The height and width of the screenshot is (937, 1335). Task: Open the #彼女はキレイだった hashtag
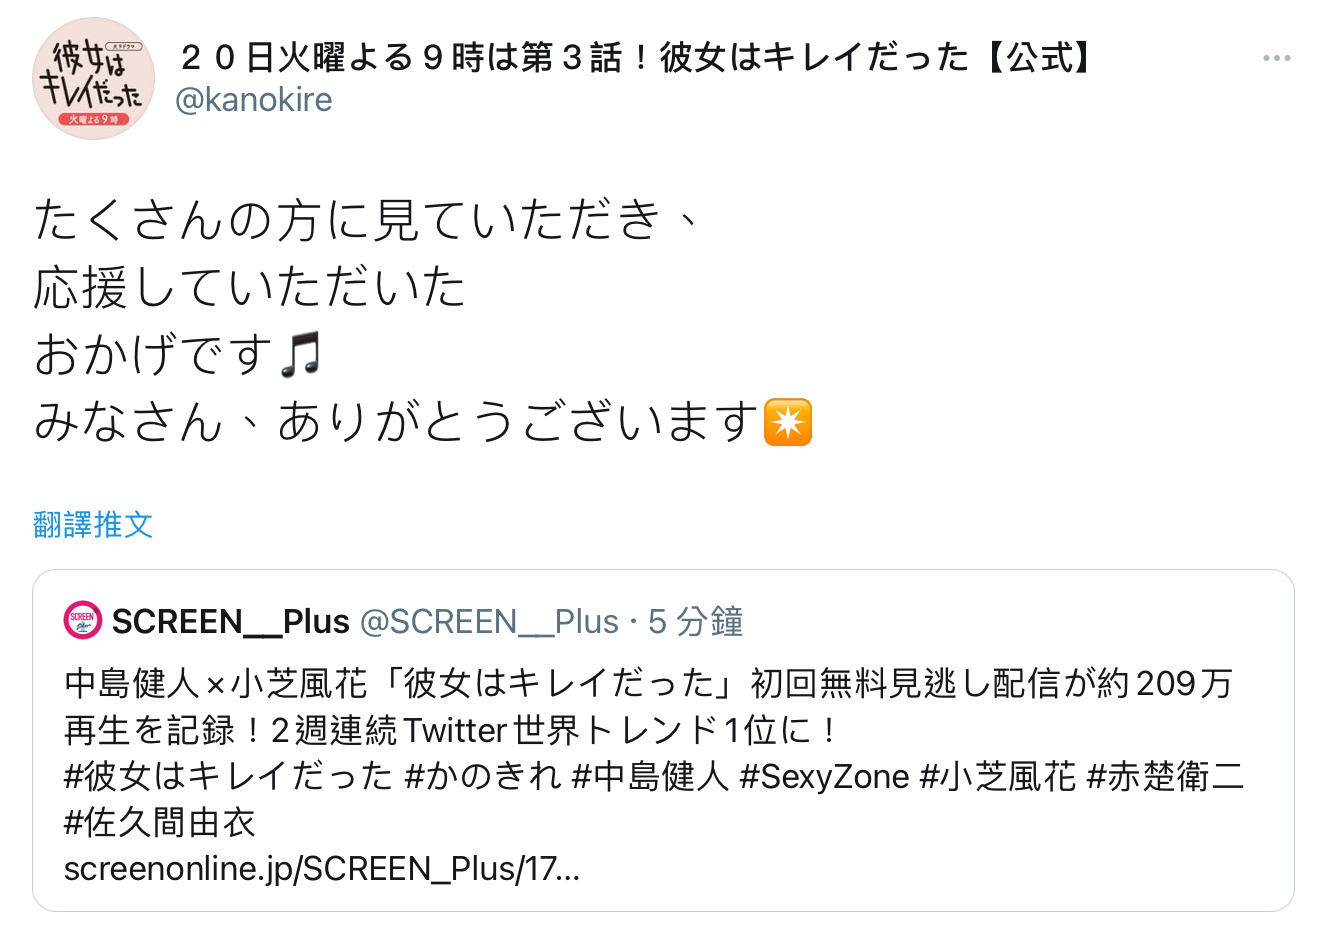(229, 777)
